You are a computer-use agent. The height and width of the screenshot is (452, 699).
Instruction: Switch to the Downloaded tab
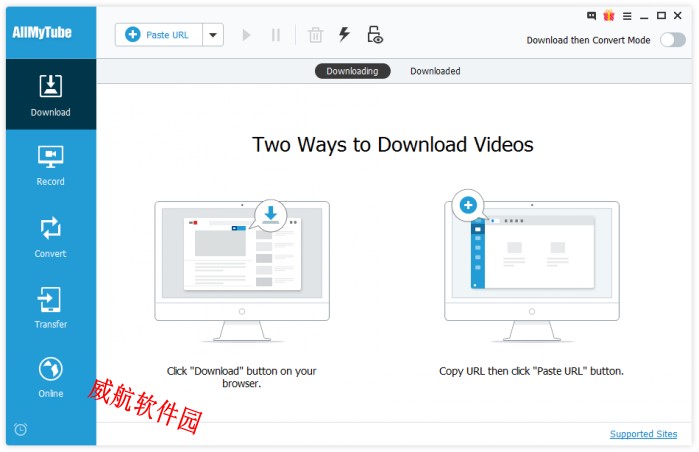(x=435, y=71)
